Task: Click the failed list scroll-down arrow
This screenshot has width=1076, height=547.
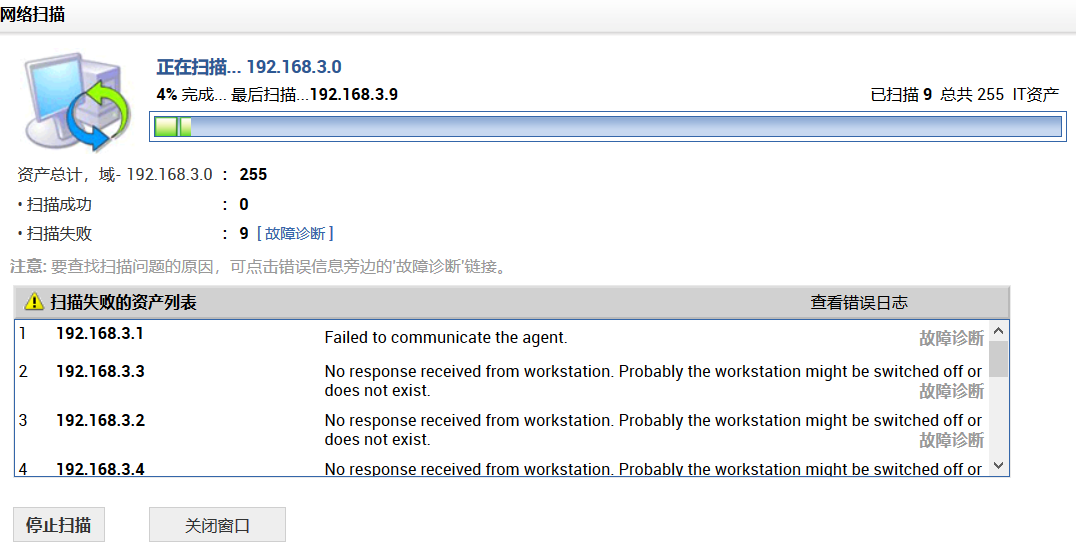Action: [998, 465]
